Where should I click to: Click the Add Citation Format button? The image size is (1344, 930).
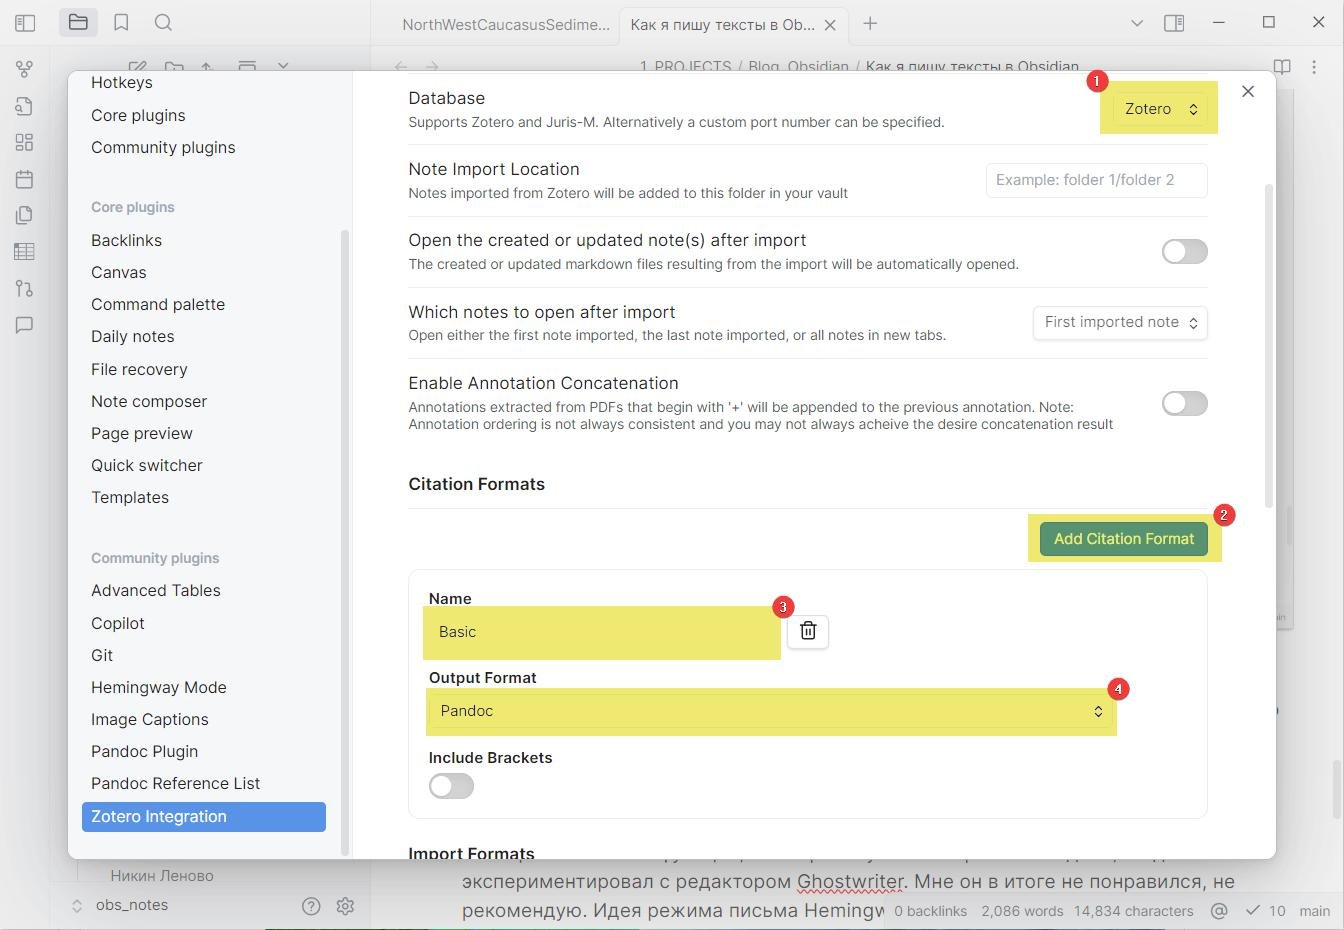(x=1123, y=538)
